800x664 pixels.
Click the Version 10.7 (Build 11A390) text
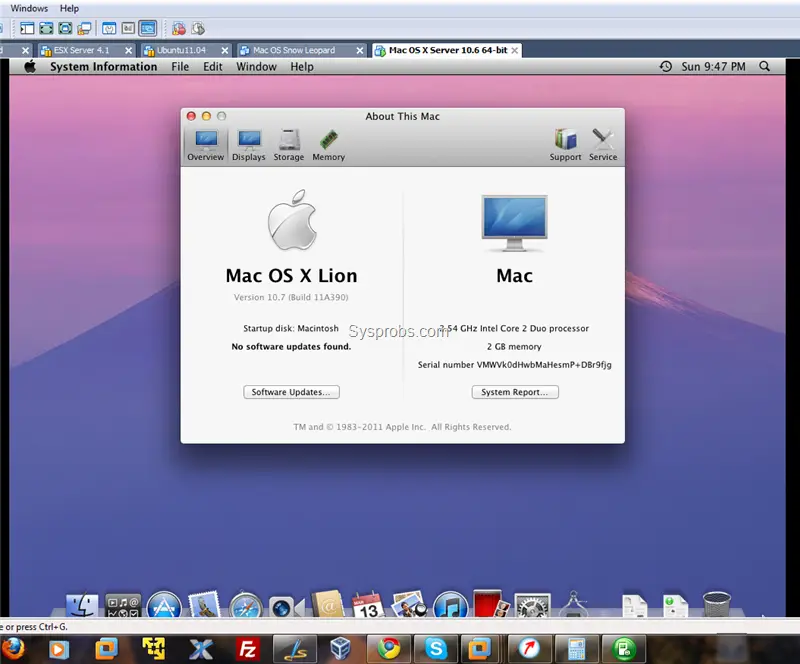point(291,297)
